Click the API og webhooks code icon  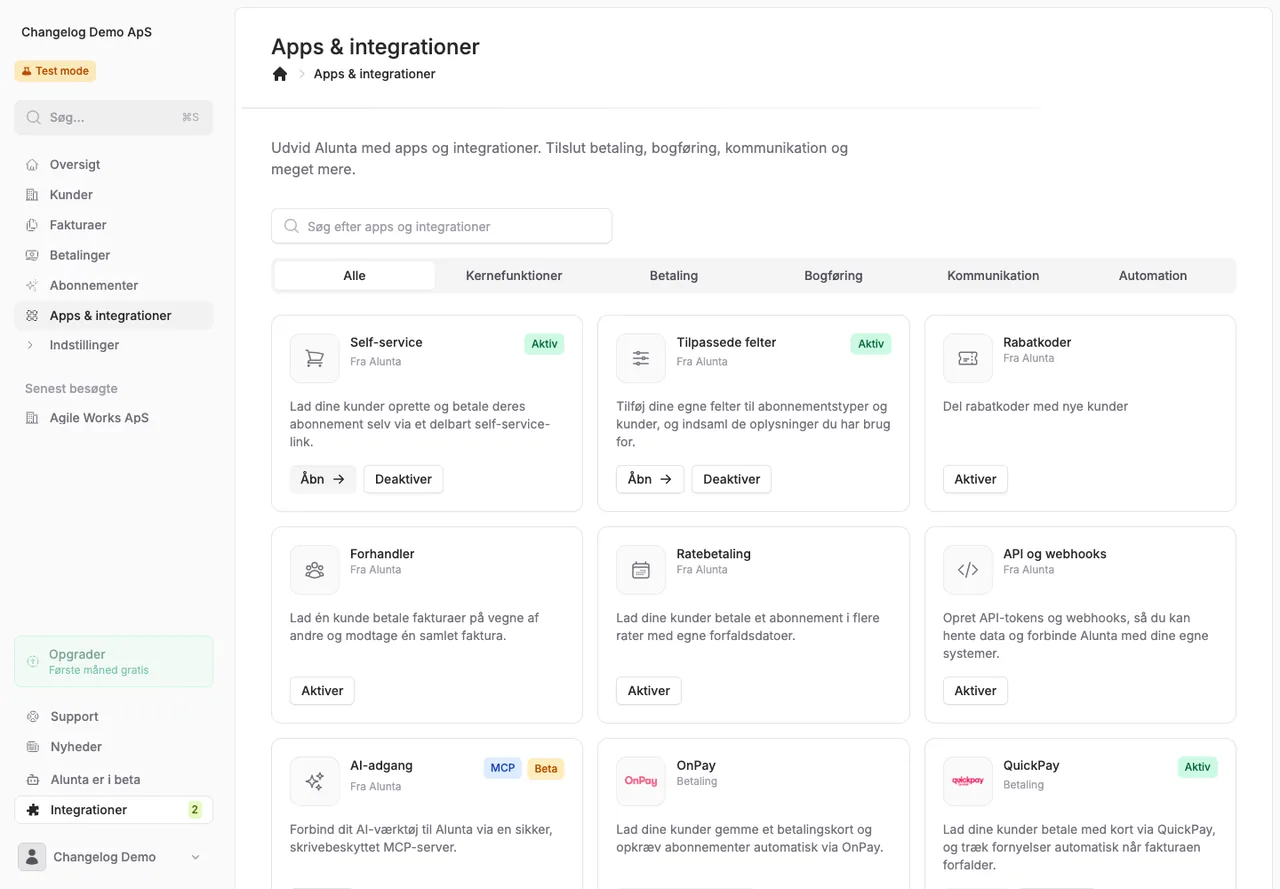(x=968, y=570)
